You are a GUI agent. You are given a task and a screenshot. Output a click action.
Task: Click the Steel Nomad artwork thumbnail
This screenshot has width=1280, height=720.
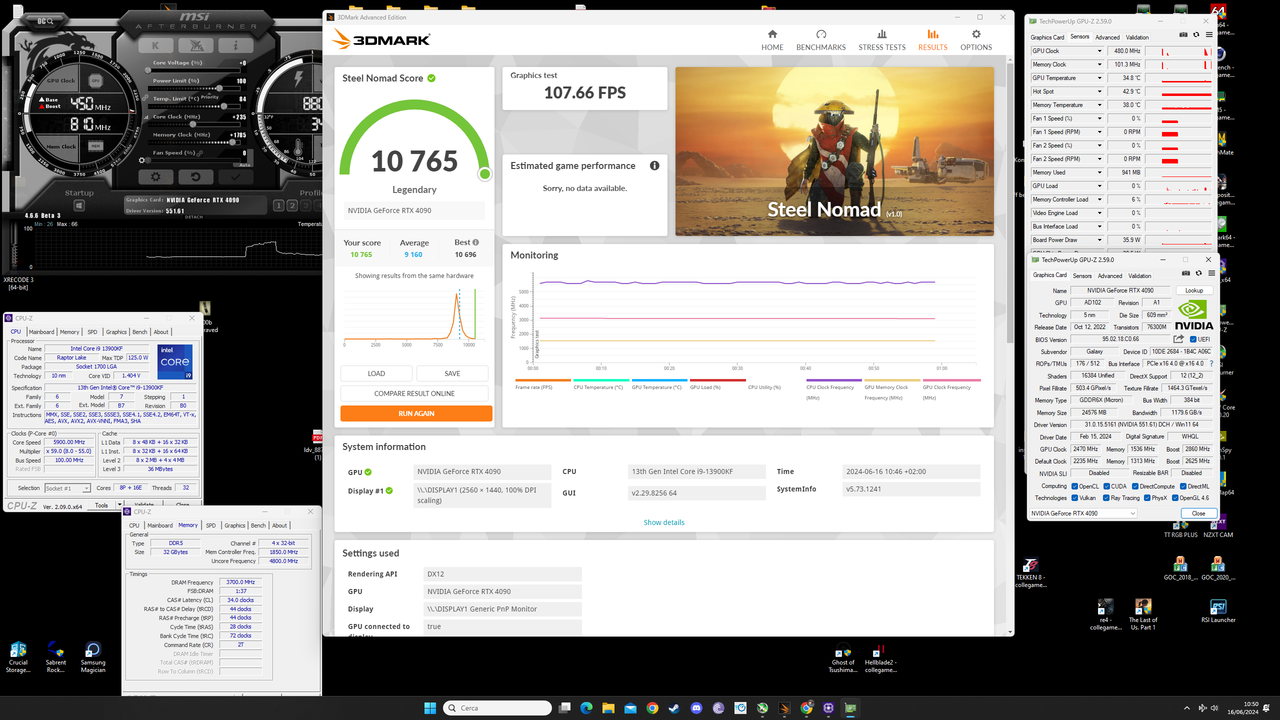click(835, 151)
